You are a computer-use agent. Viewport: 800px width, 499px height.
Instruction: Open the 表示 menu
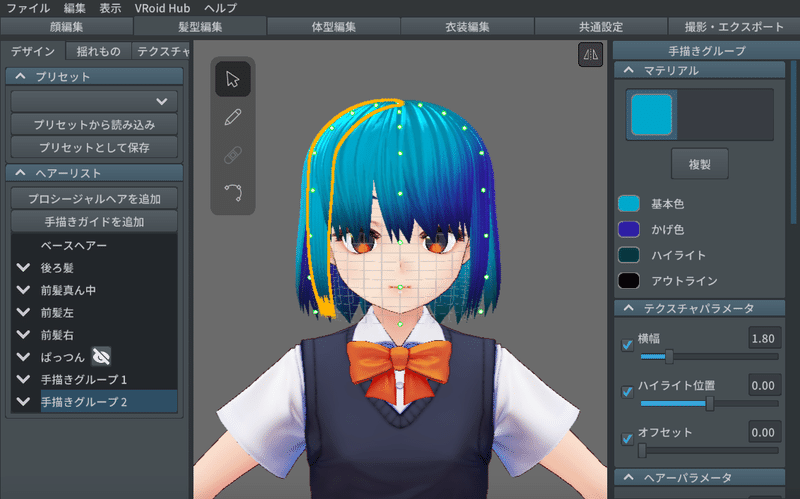pos(110,8)
